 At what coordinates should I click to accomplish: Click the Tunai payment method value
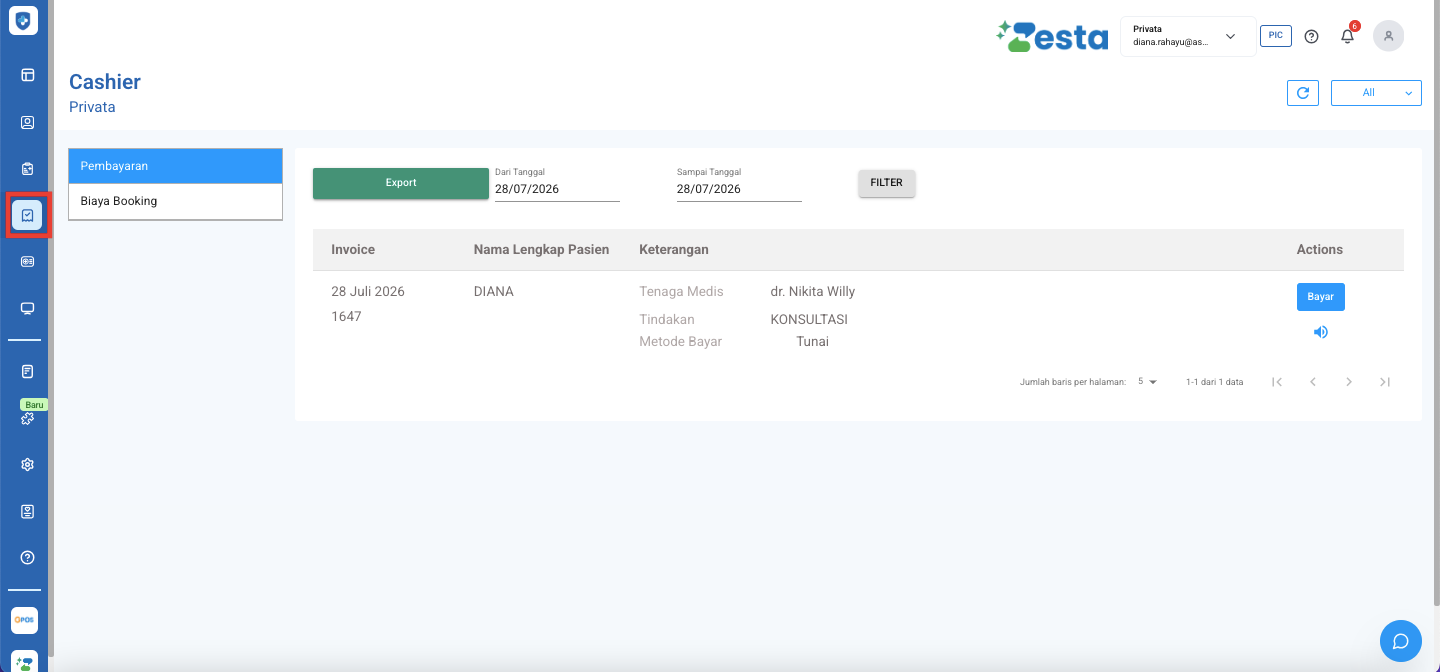813,342
